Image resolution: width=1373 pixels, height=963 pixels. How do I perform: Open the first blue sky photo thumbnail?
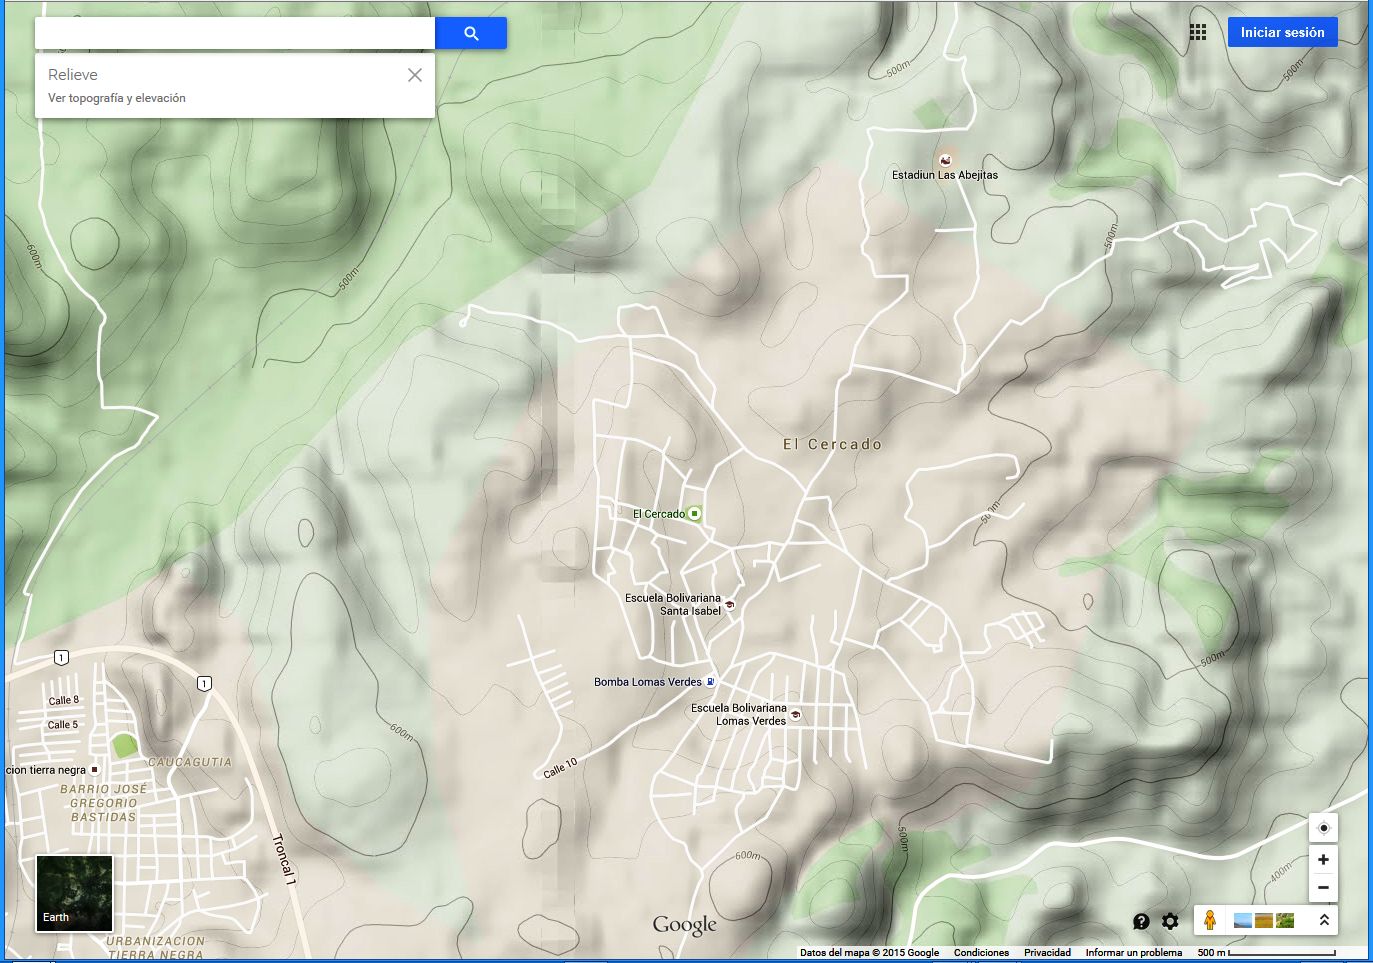tap(1243, 920)
